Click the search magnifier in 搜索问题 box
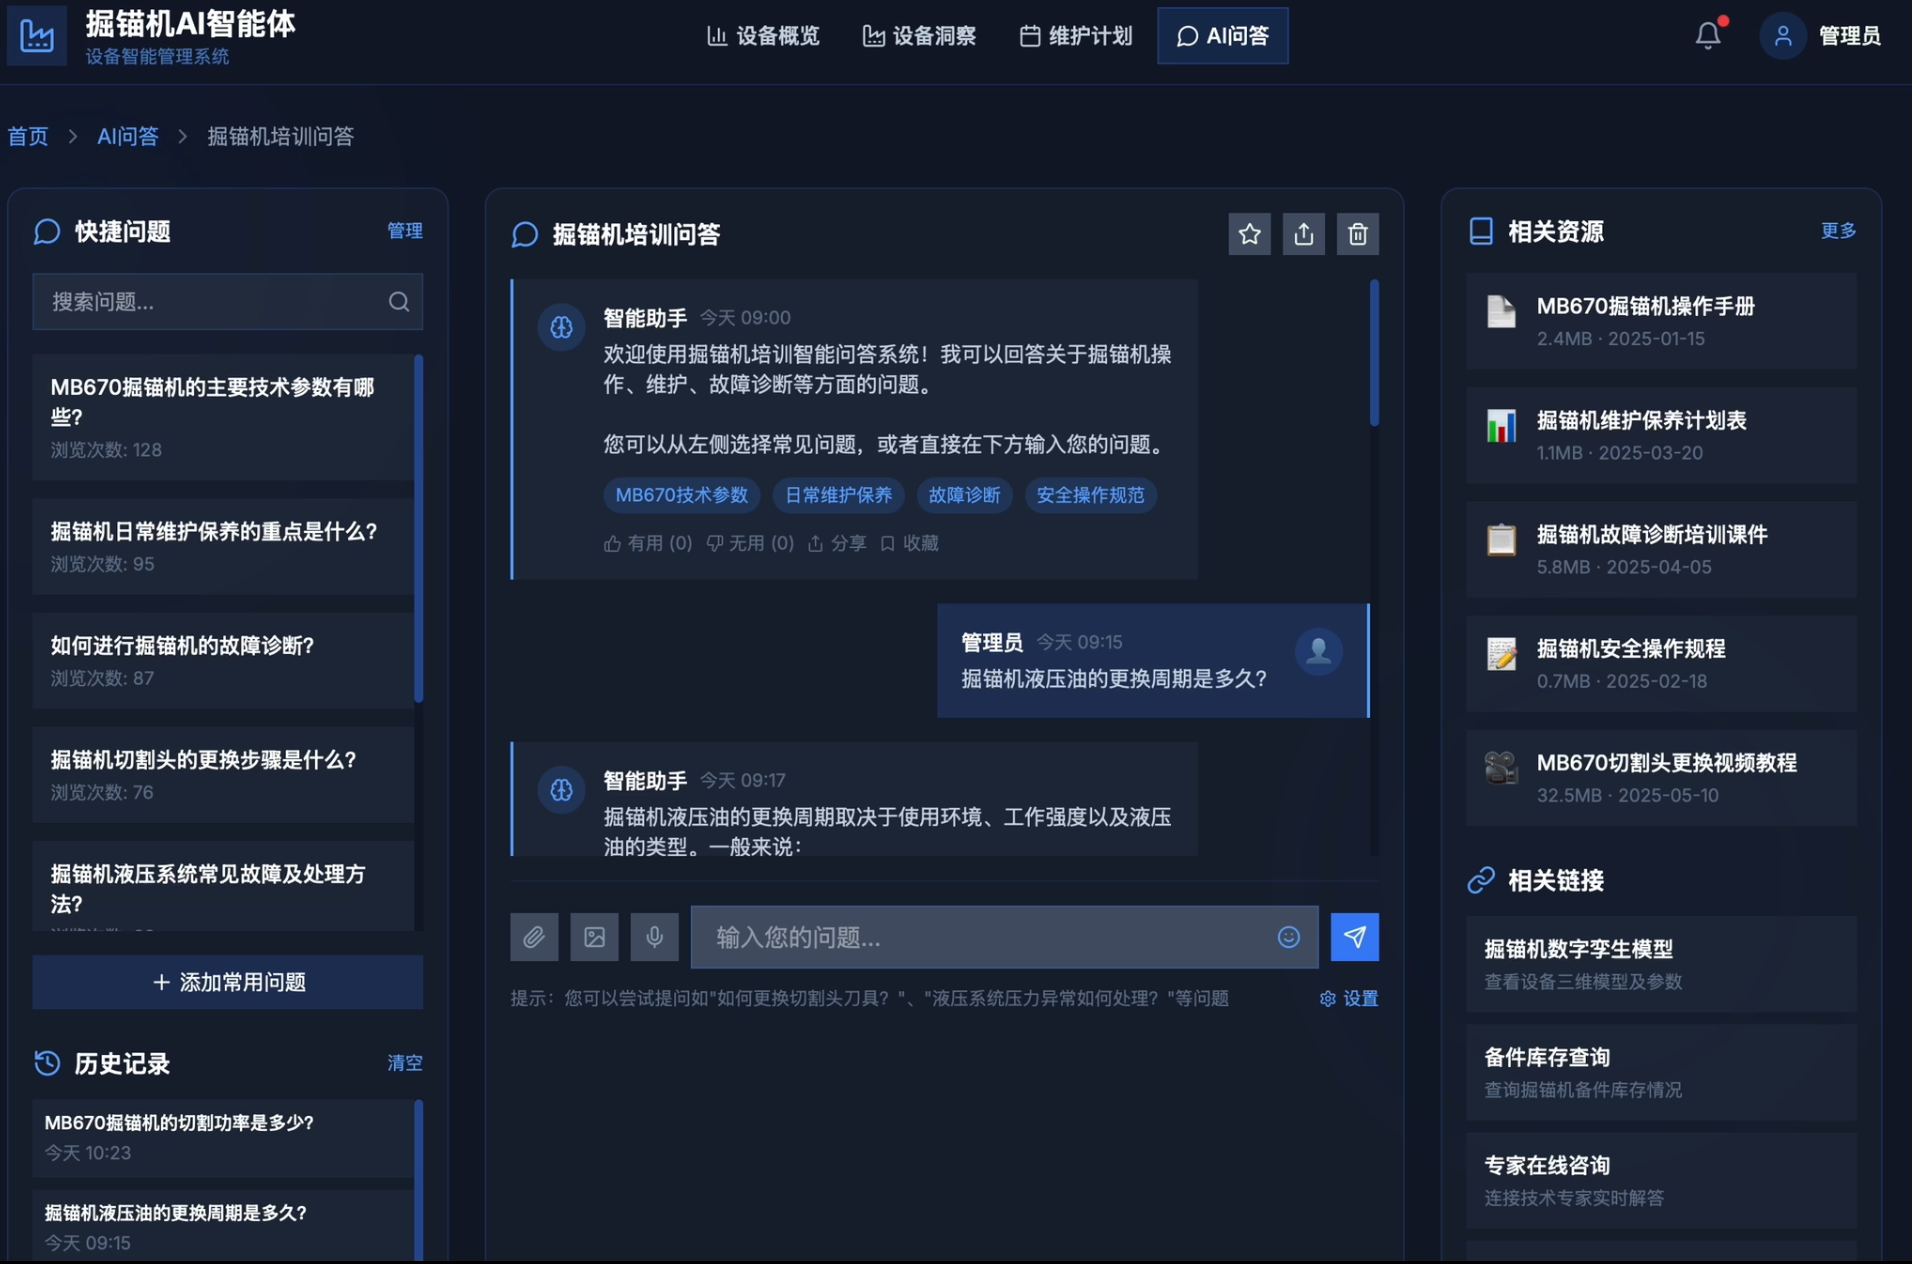This screenshot has height=1264, width=1912. pos(399,302)
